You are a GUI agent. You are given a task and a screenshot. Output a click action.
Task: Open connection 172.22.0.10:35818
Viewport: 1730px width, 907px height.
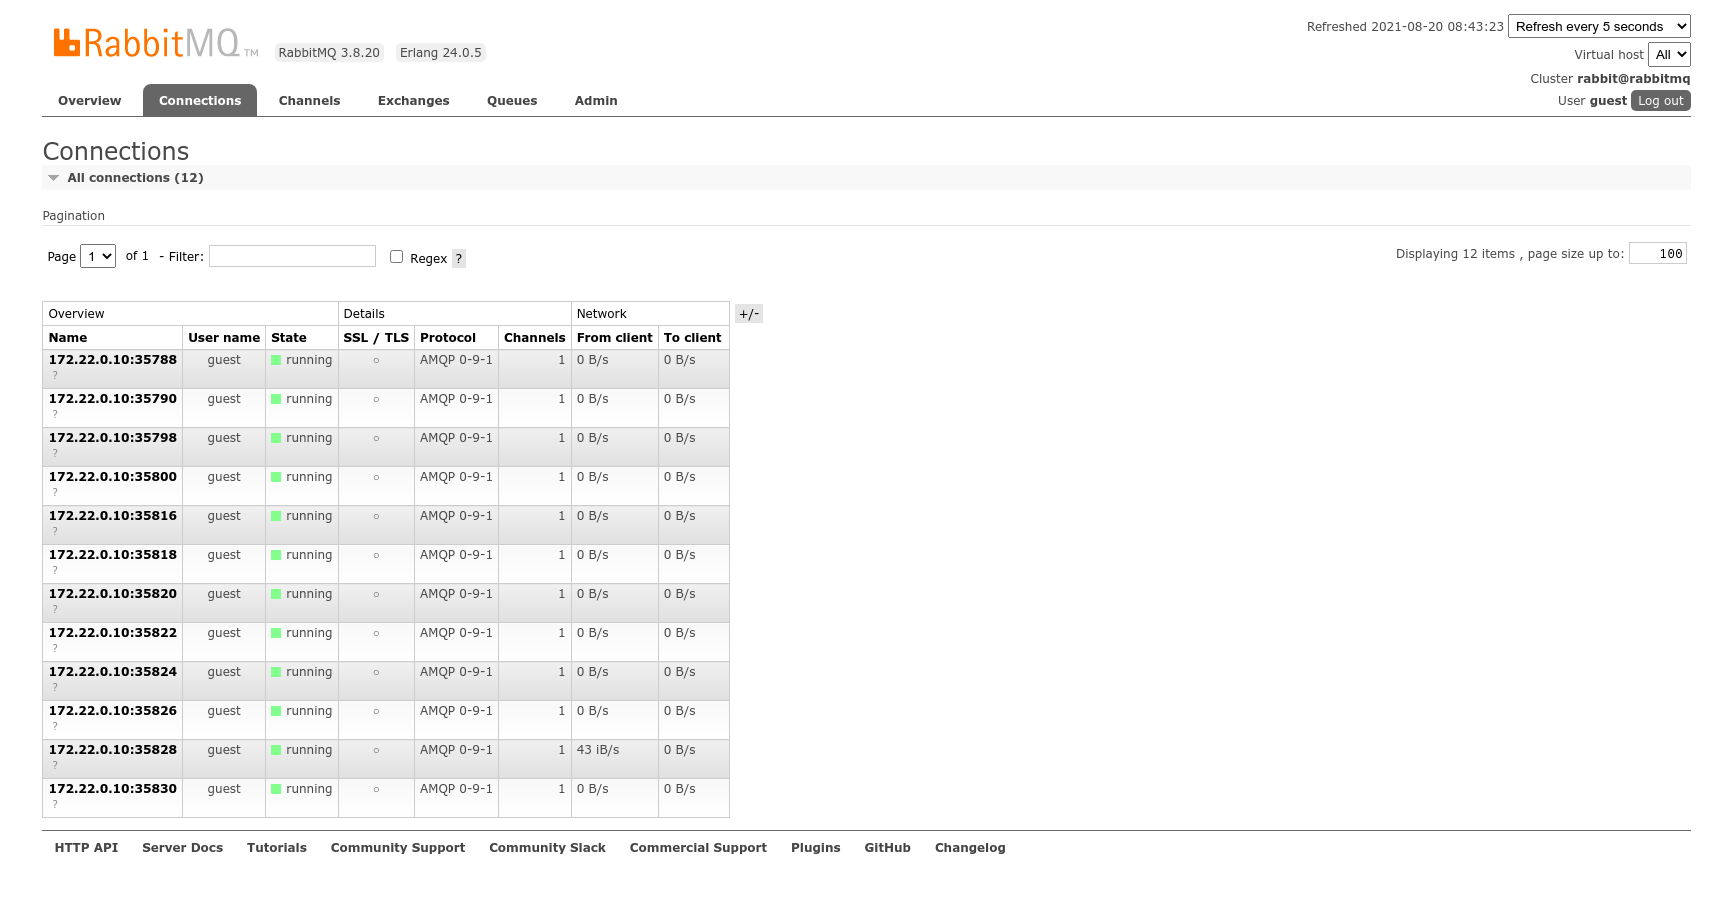click(113, 555)
